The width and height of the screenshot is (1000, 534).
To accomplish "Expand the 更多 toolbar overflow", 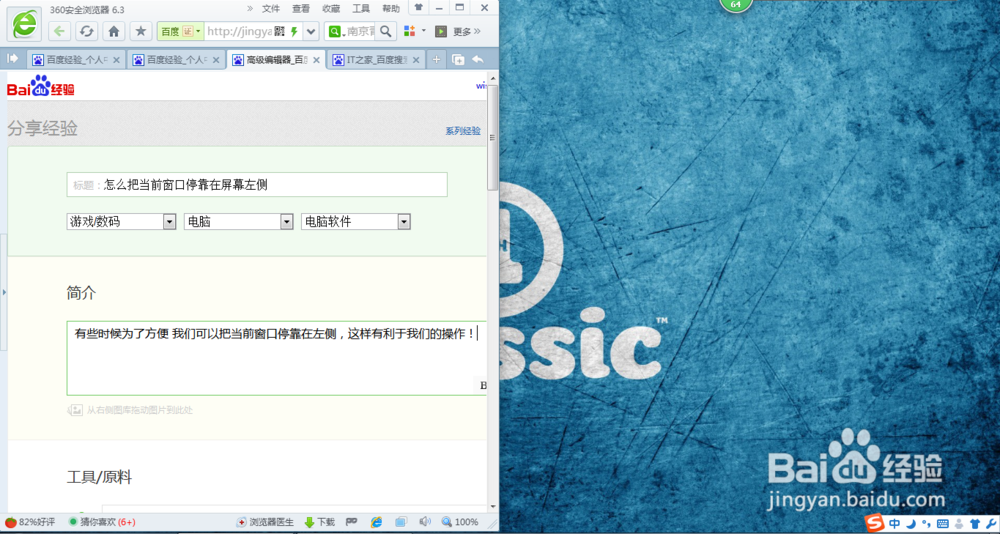I will pyautogui.click(x=466, y=31).
